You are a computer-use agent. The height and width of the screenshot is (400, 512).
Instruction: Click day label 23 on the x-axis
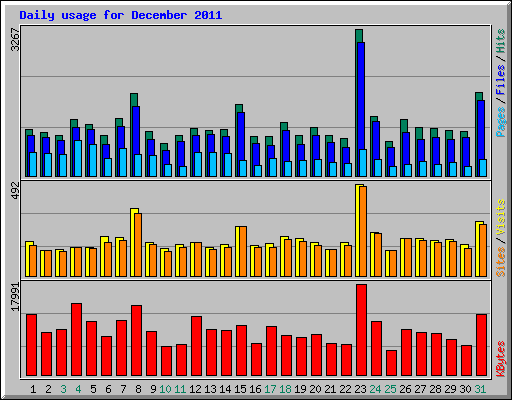click(x=360, y=389)
